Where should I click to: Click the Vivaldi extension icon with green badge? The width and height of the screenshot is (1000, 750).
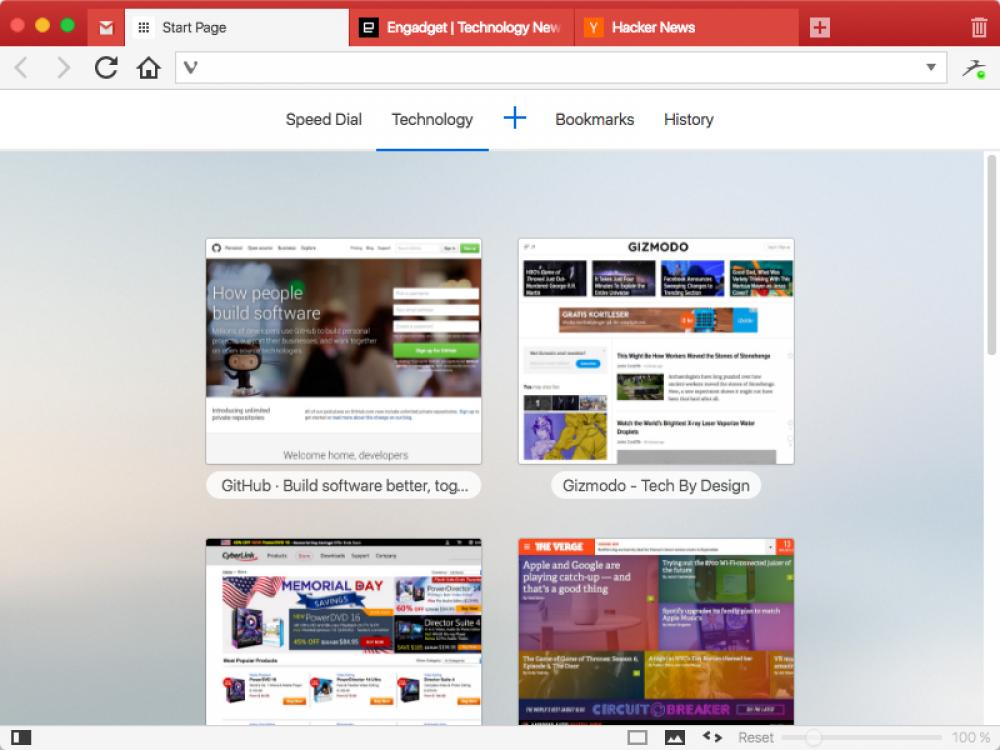point(973,68)
